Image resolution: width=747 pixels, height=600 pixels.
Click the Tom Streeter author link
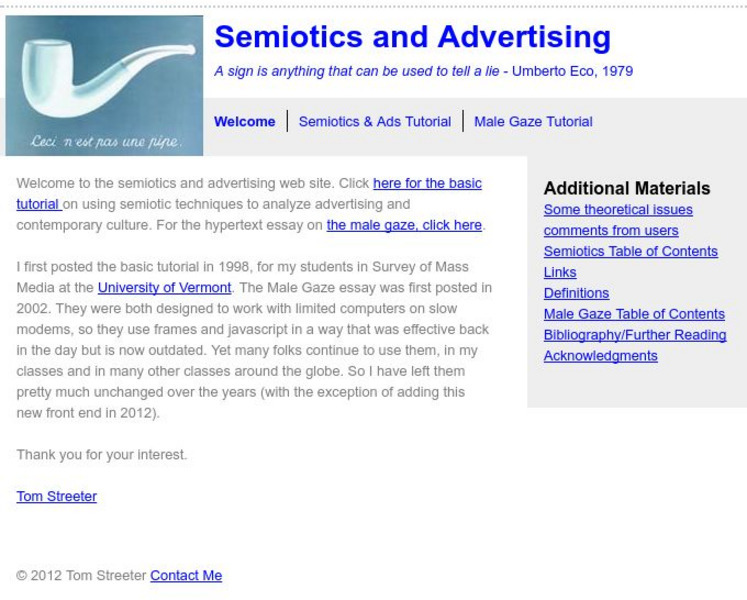(56, 496)
